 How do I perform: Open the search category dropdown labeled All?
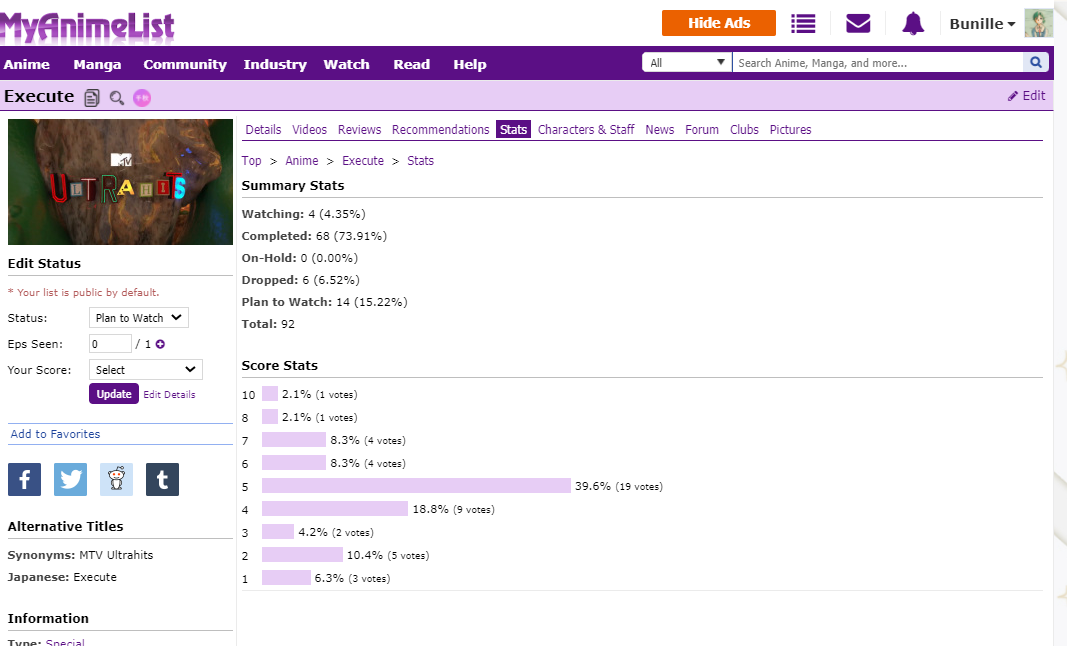687,63
